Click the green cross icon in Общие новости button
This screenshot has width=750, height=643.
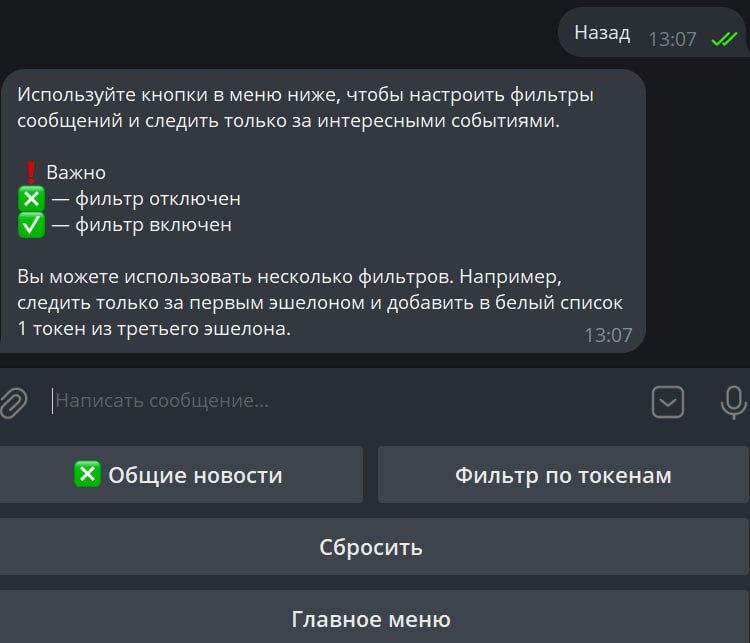pyautogui.click(x=88, y=474)
